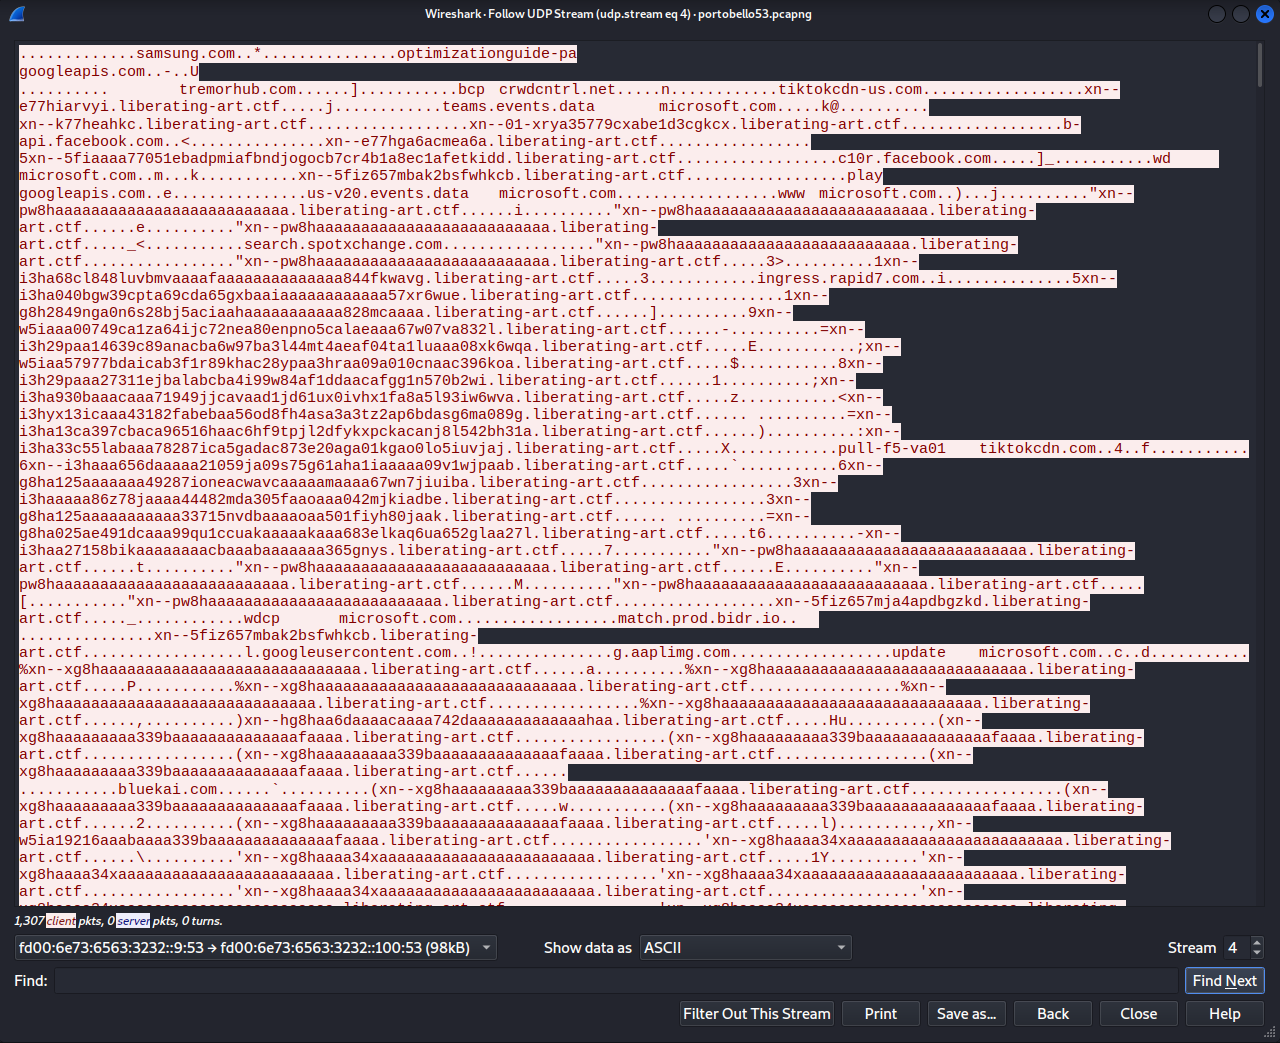Click 'ingress.rapid7.com' in stream text
Screen dimensions: 1280x1043
838,278
